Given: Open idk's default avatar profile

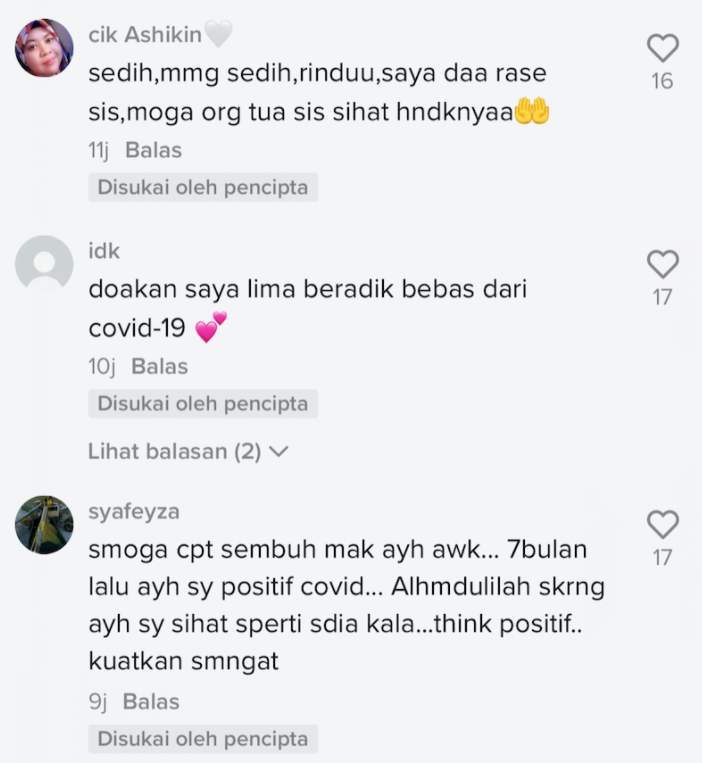Looking at the screenshot, I should pos(44,264).
